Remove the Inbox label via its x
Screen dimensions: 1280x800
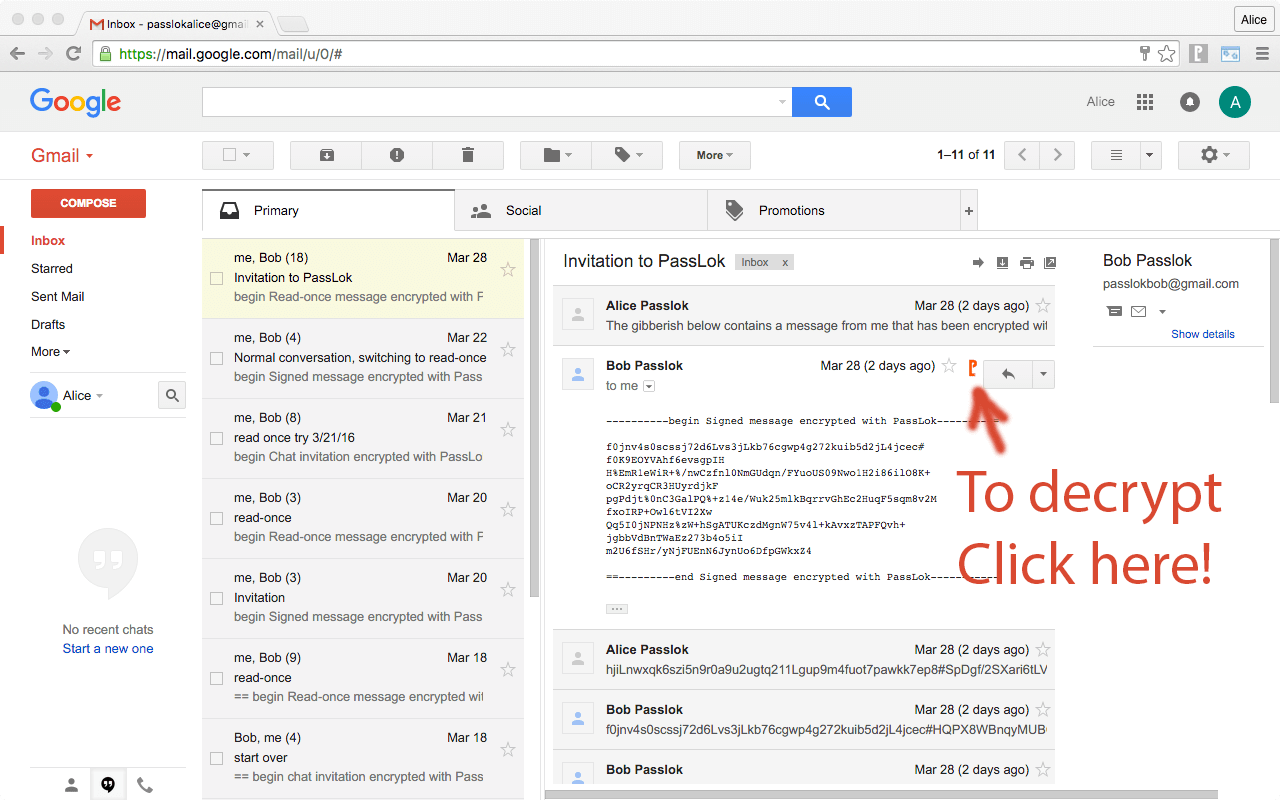(785, 263)
